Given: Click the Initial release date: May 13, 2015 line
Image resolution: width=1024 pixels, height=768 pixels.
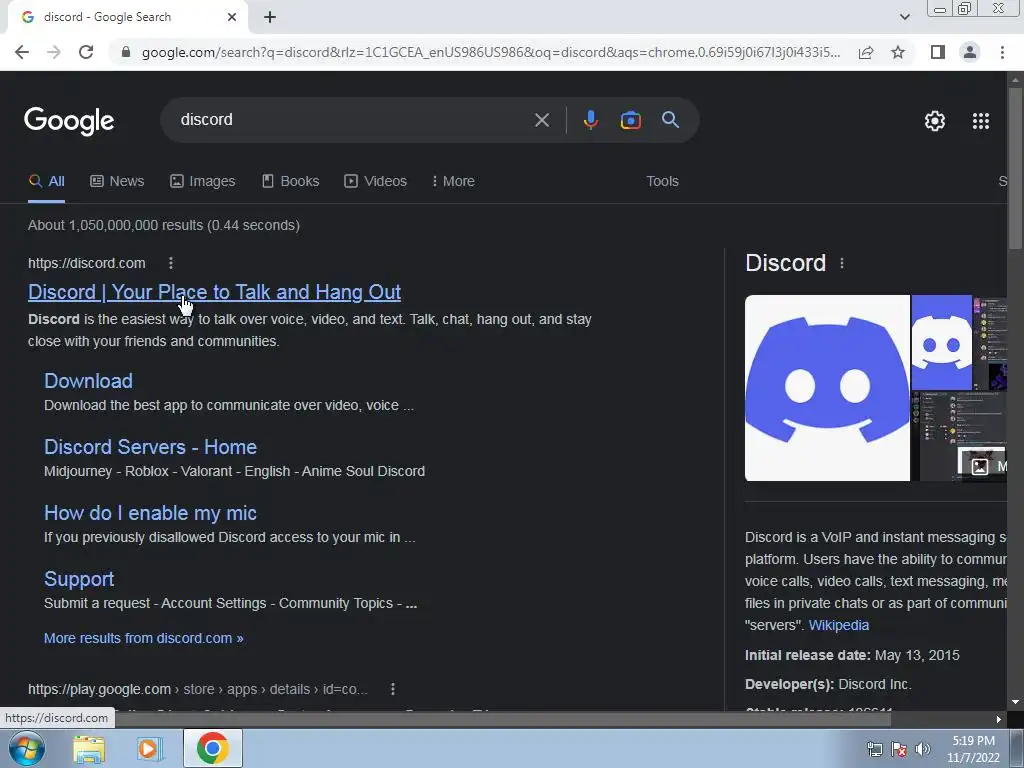Looking at the screenshot, I should 852,655.
